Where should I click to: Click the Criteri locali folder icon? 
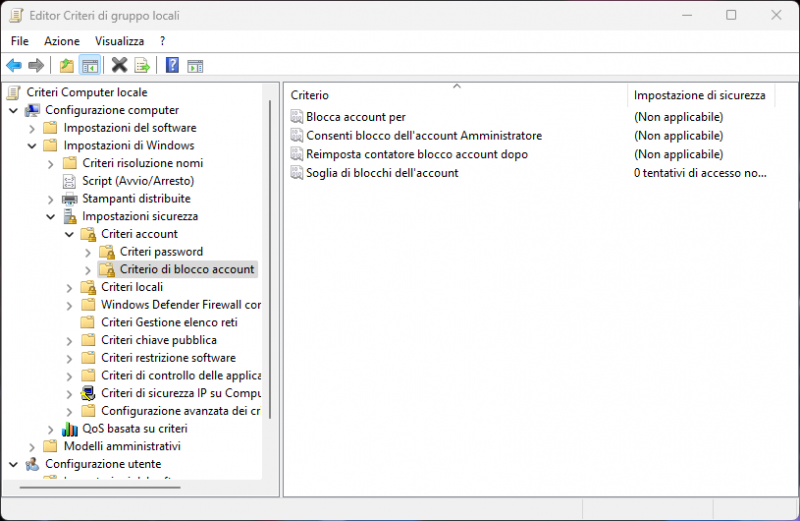[x=88, y=287]
